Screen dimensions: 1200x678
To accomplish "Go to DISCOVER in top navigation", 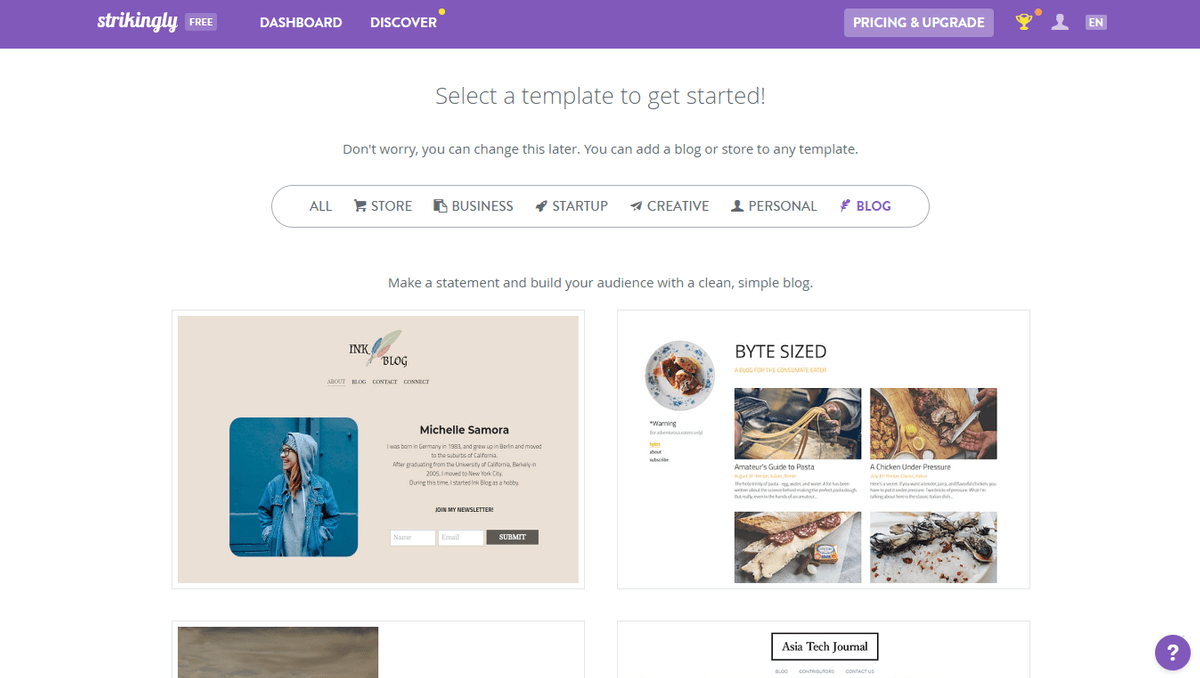I will pyautogui.click(x=403, y=22).
